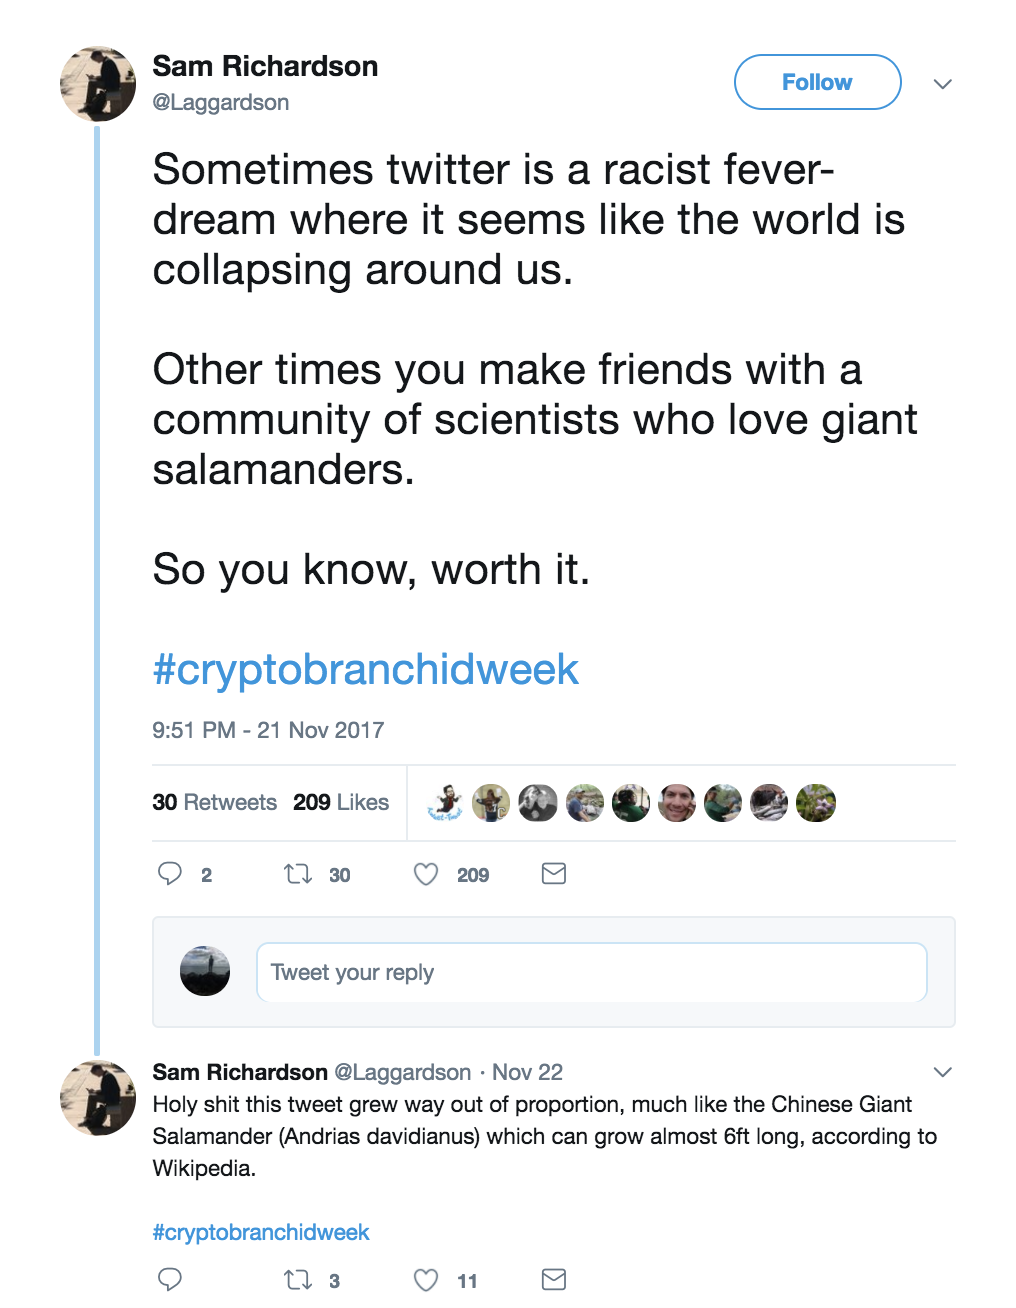Image resolution: width=1016 pixels, height=1308 pixels.
Task: Open the @Laggardson handle under the author name
Action: (220, 102)
